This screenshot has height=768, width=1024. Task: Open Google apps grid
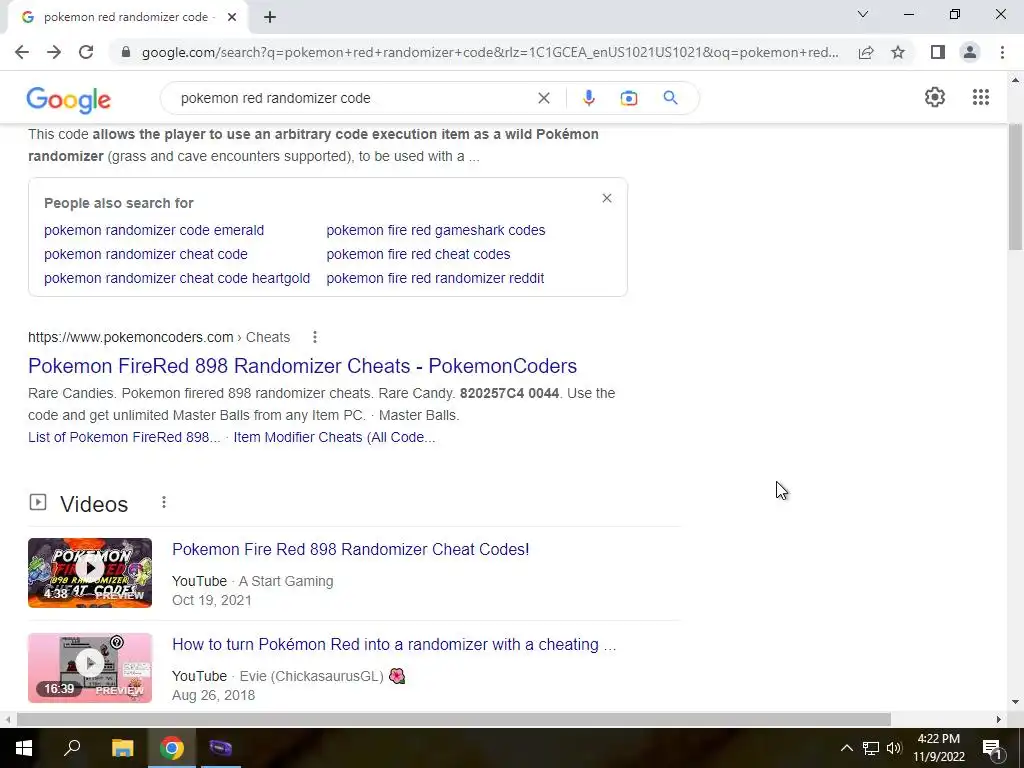tap(980, 97)
